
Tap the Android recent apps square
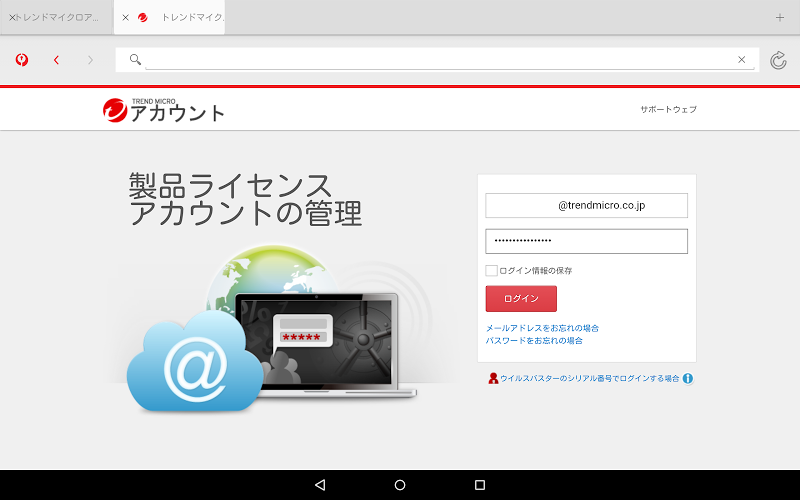tap(480, 485)
